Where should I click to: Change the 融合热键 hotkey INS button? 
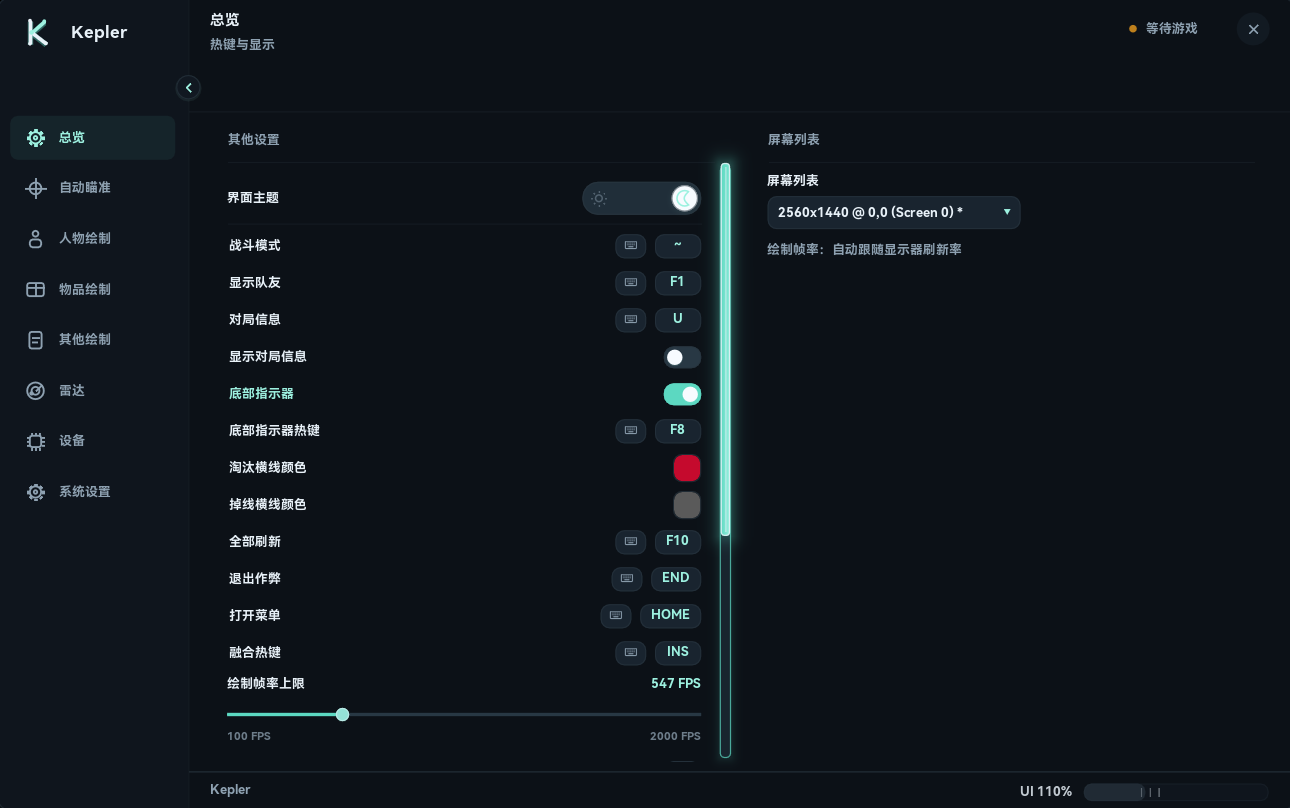(677, 652)
